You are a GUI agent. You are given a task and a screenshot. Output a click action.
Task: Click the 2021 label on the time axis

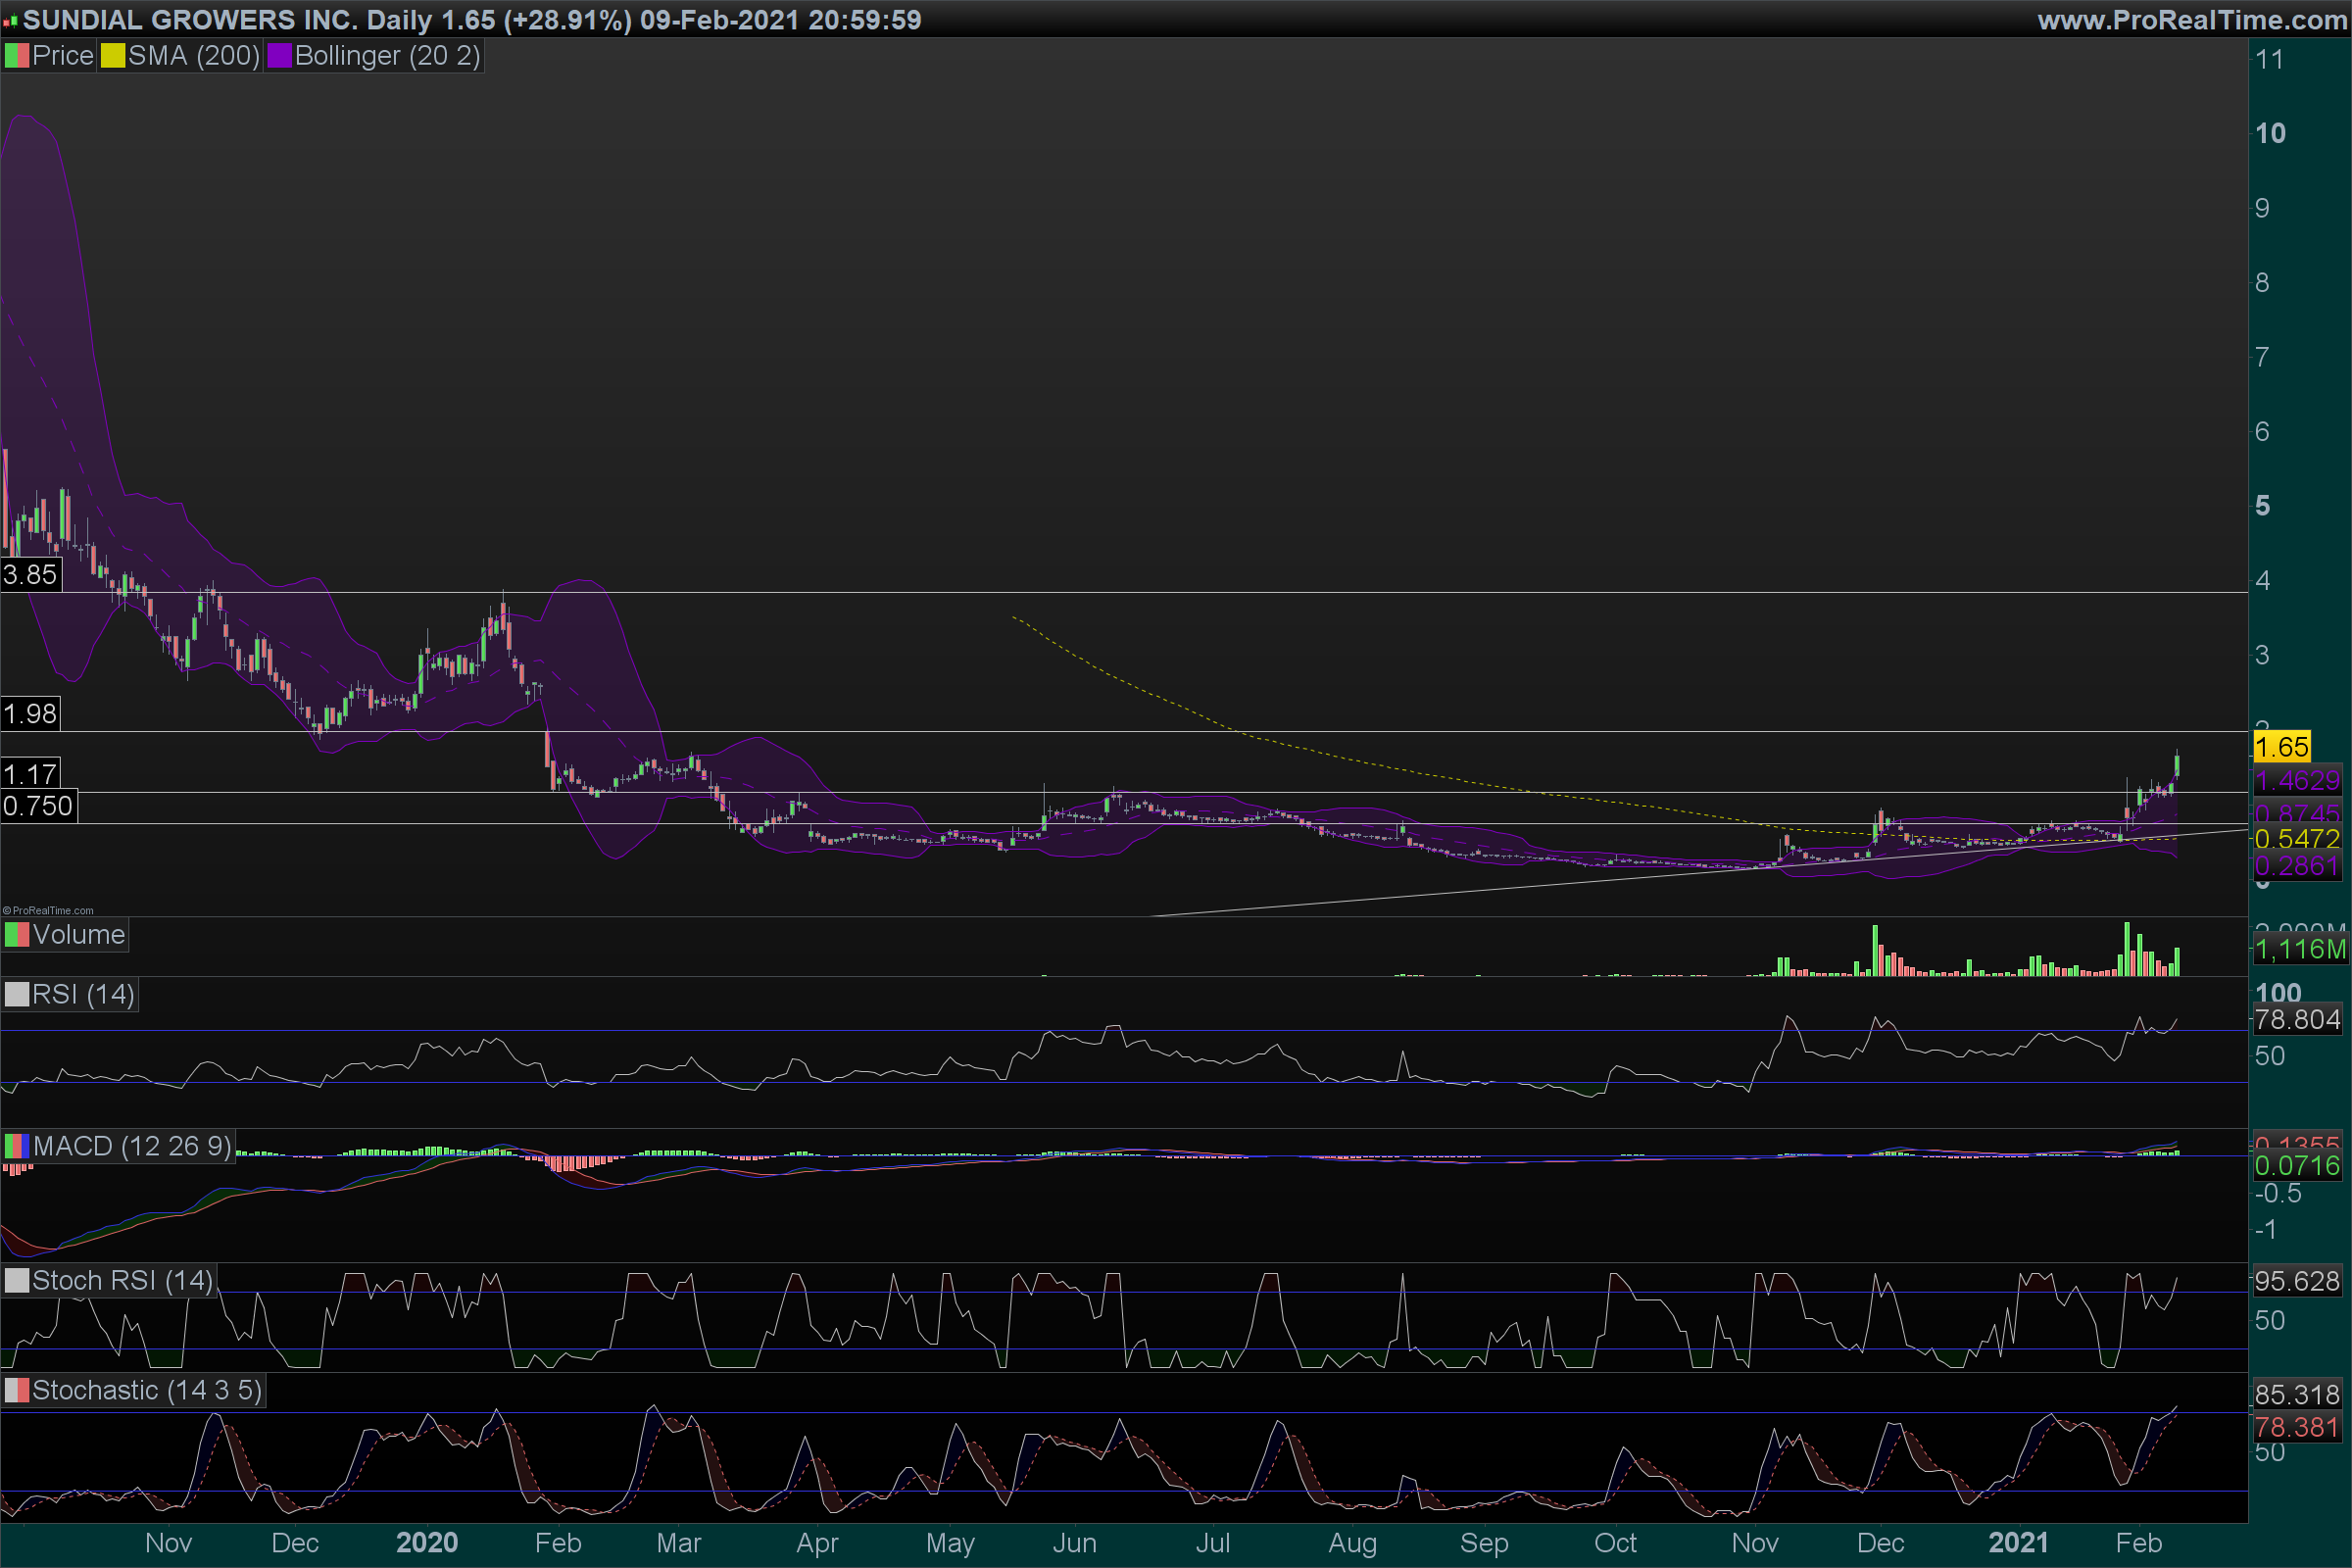pyautogui.click(x=2018, y=1543)
